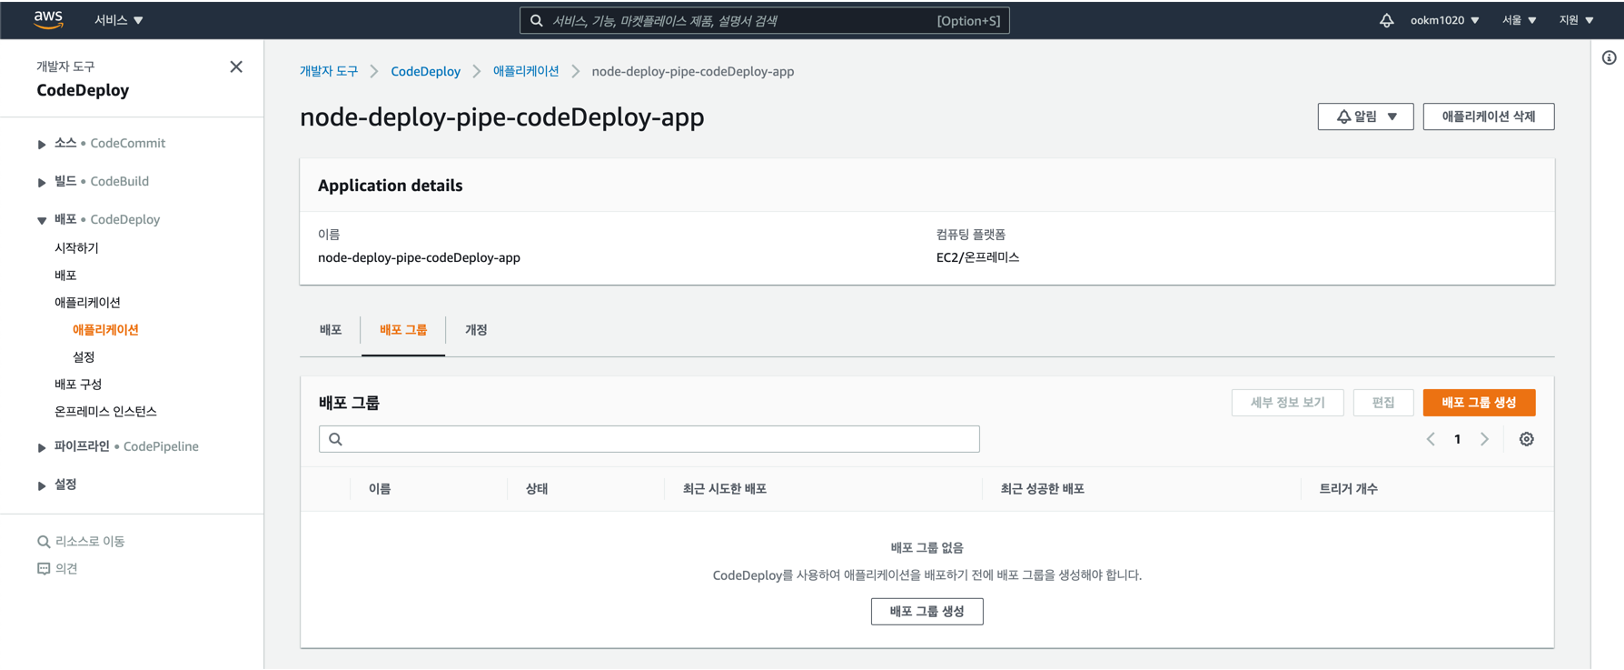Click the 편집 button
Image resolution: width=1624 pixels, height=670 pixels.
click(x=1383, y=402)
